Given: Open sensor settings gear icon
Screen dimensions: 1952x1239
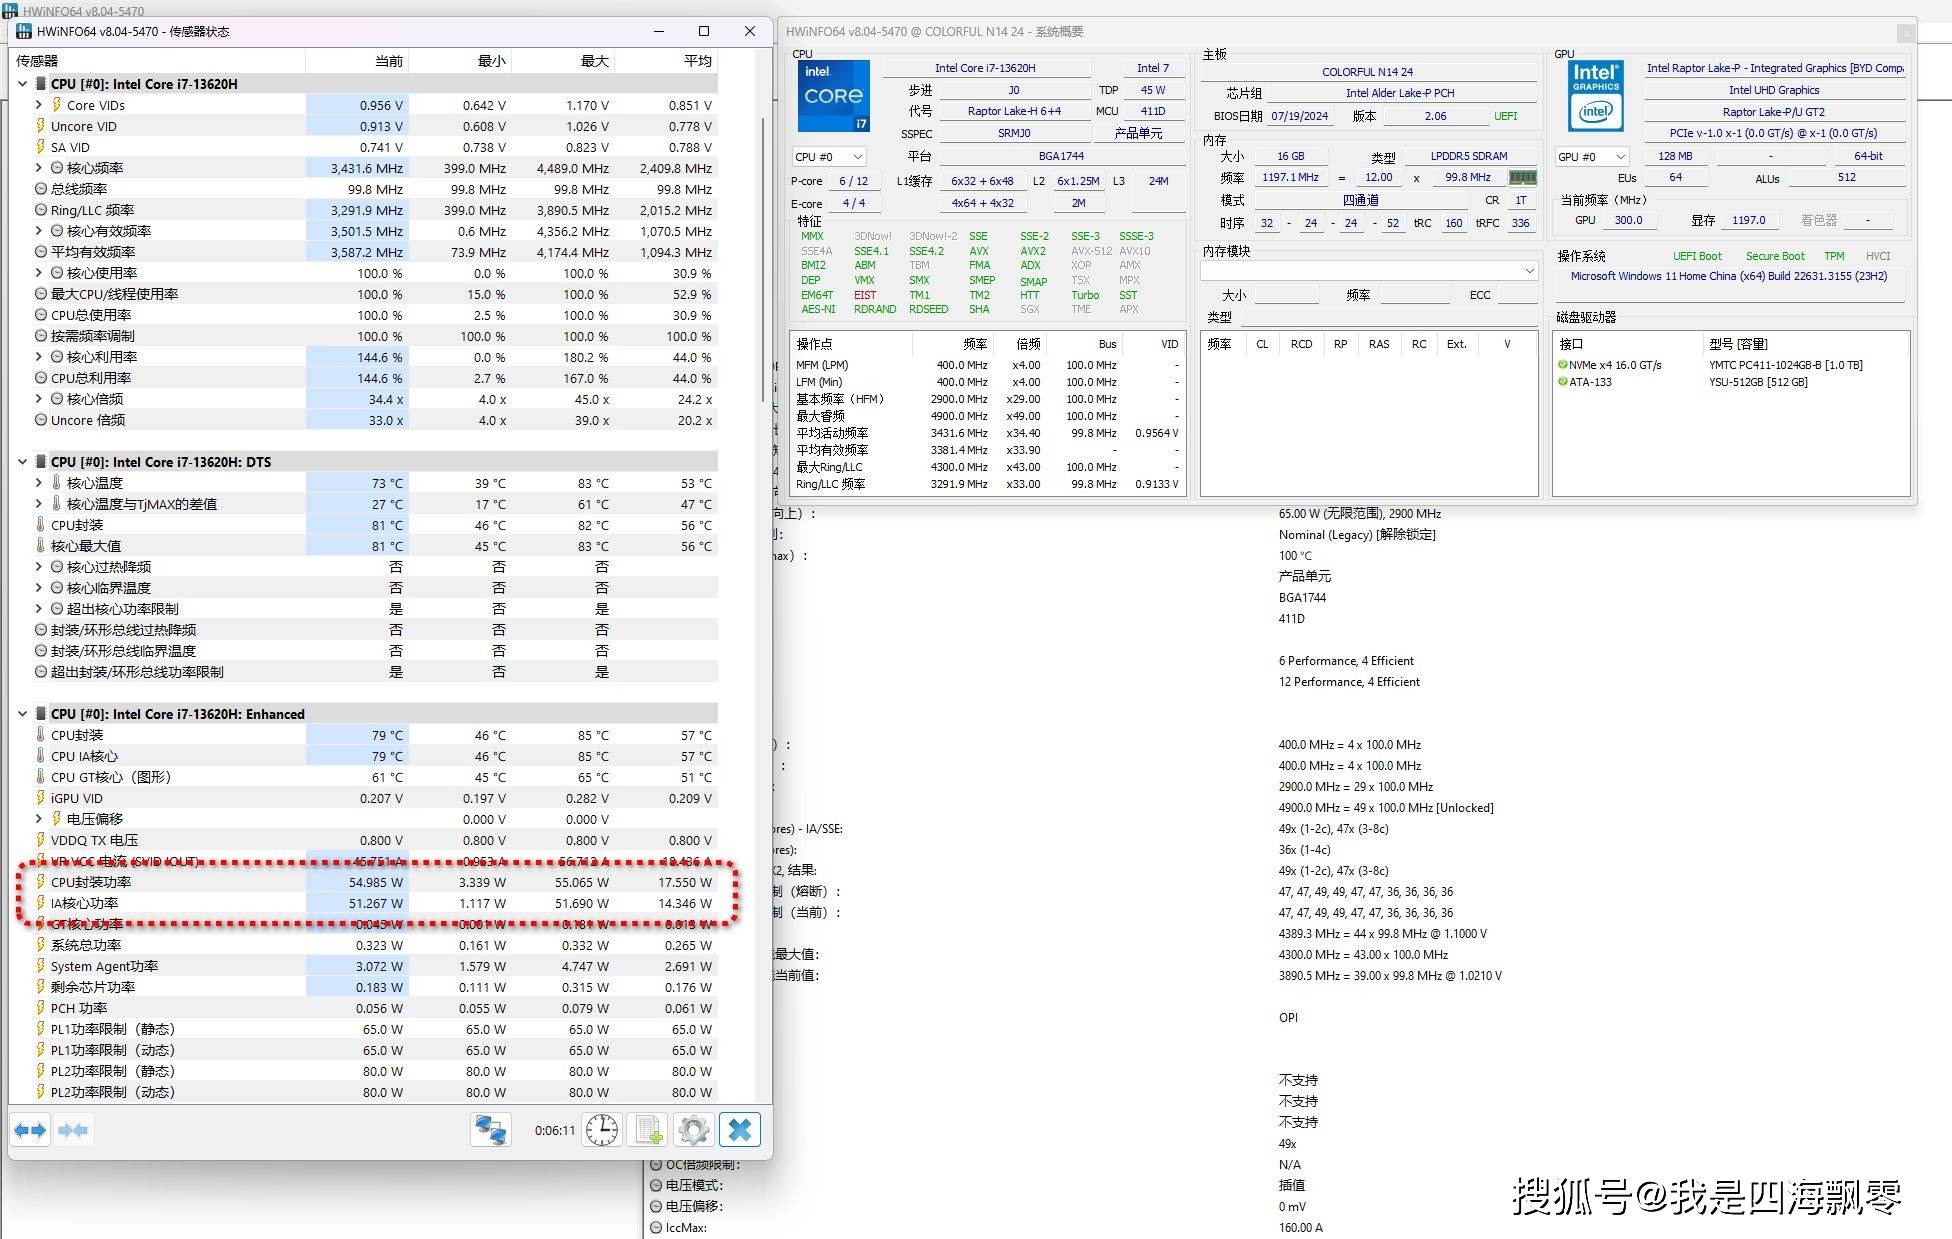Looking at the screenshot, I should 693,1130.
